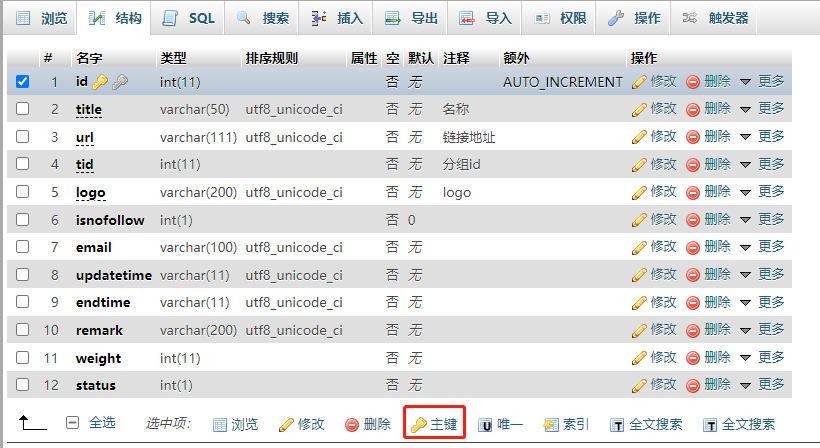Viewport: 820px width, 448px height.
Task: Open the Triggers tab
Action: [719, 18]
